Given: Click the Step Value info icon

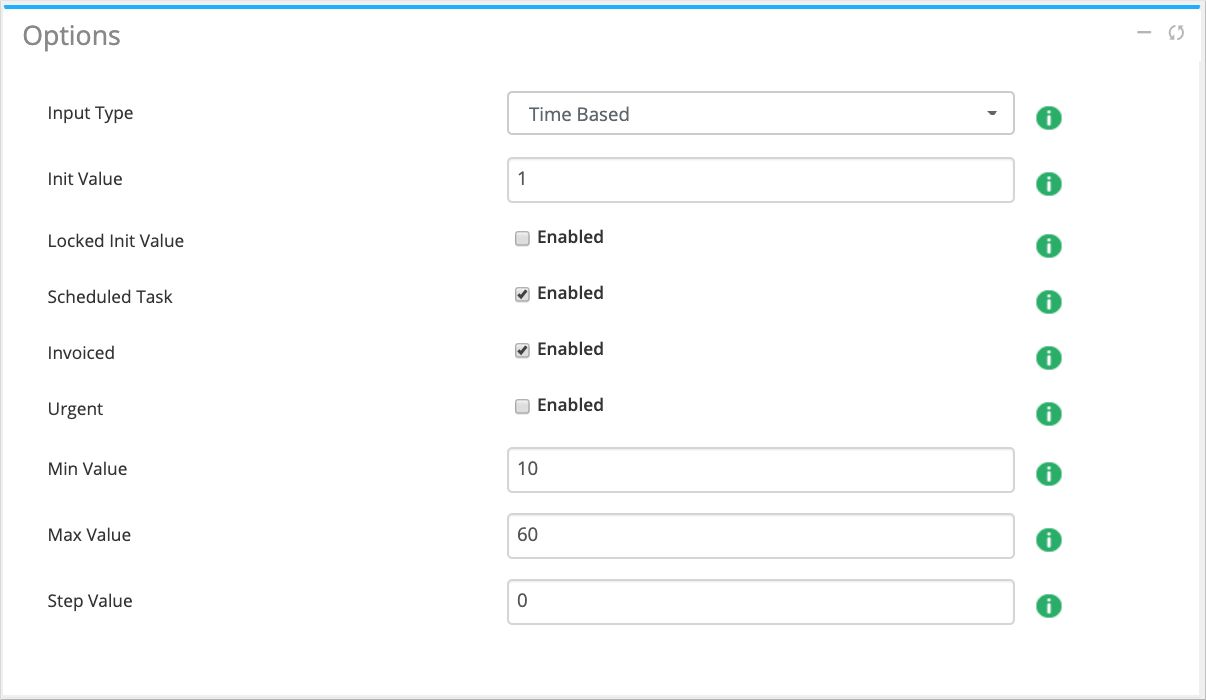Looking at the screenshot, I should [1048, 606].
